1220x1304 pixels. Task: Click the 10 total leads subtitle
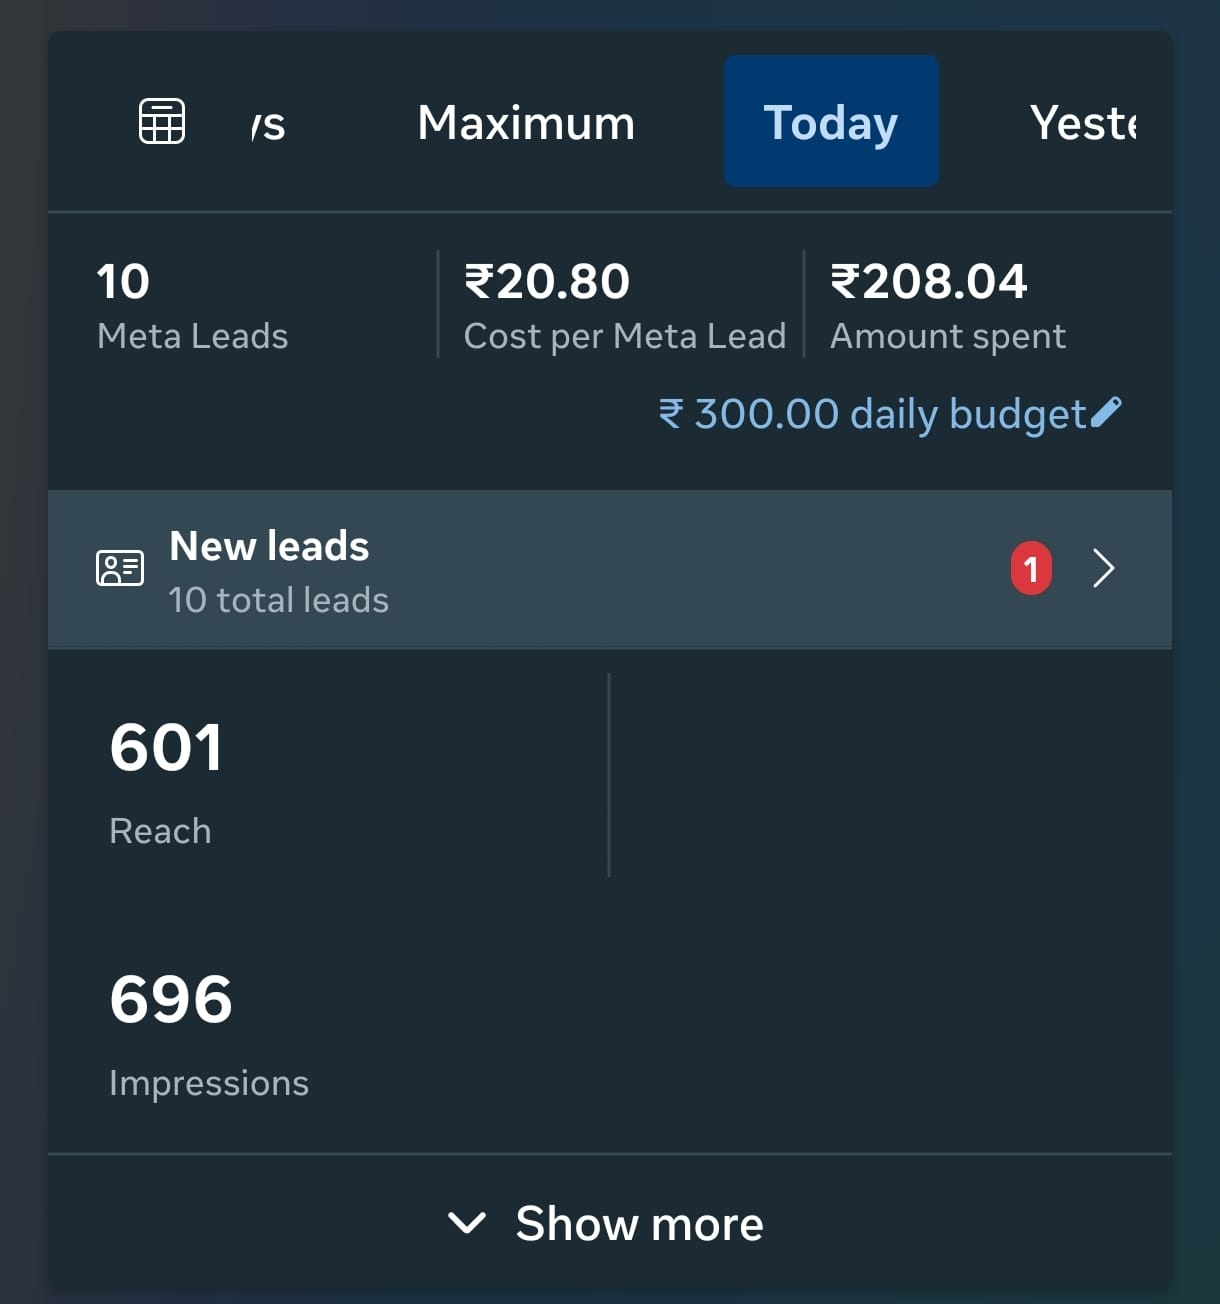click(278, 600)
